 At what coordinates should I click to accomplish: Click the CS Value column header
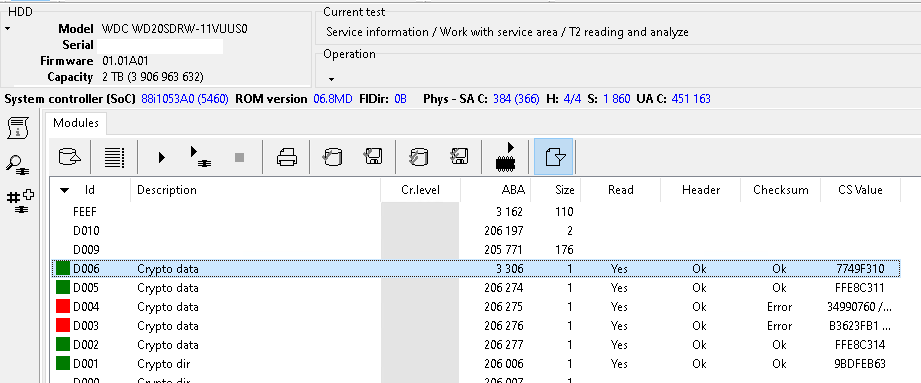(x=860, y=190)
